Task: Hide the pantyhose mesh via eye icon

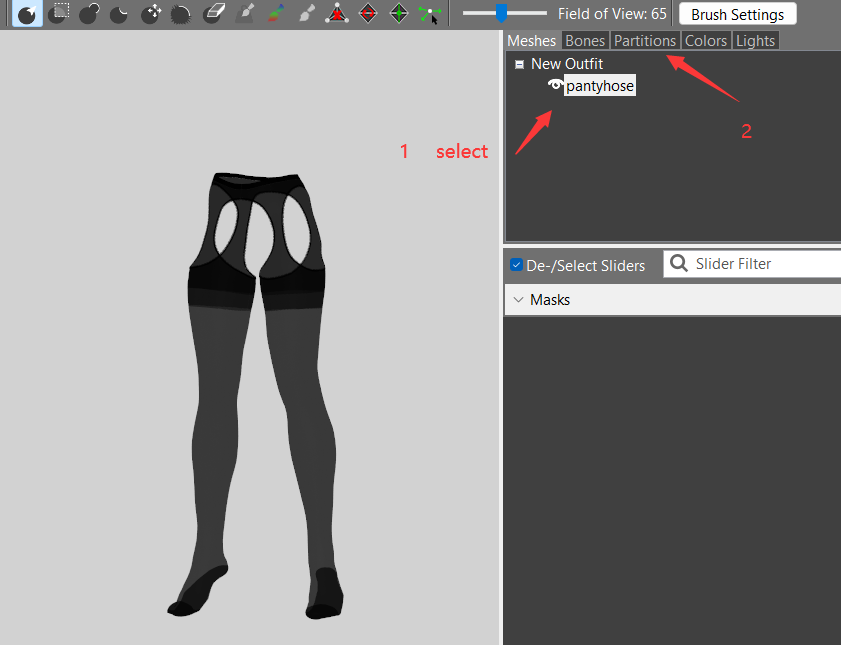Action: click(x=555, y=85)
